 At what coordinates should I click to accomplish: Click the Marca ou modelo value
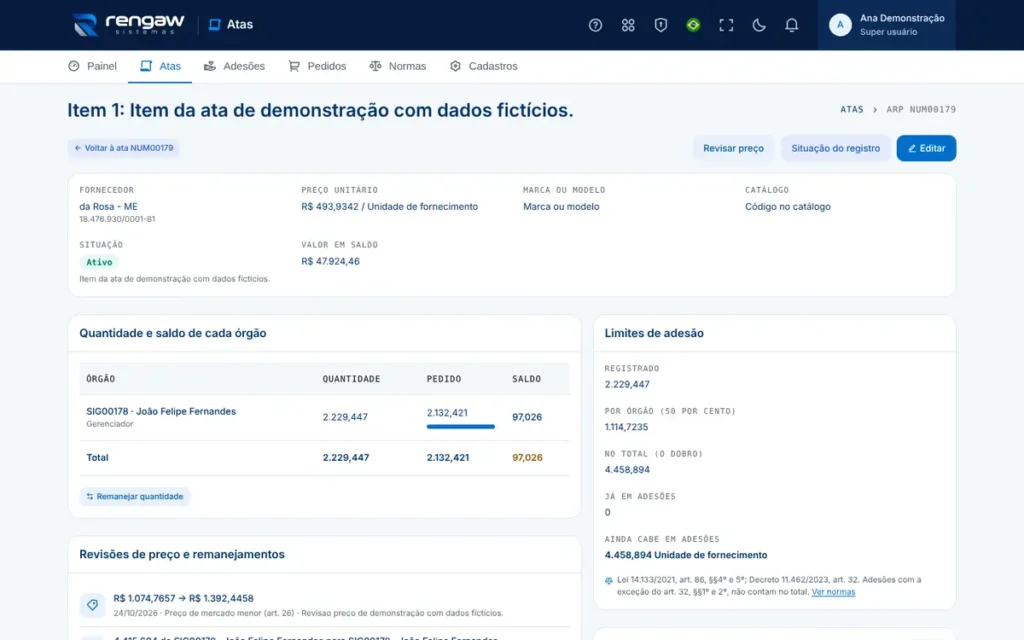point(561,206)
